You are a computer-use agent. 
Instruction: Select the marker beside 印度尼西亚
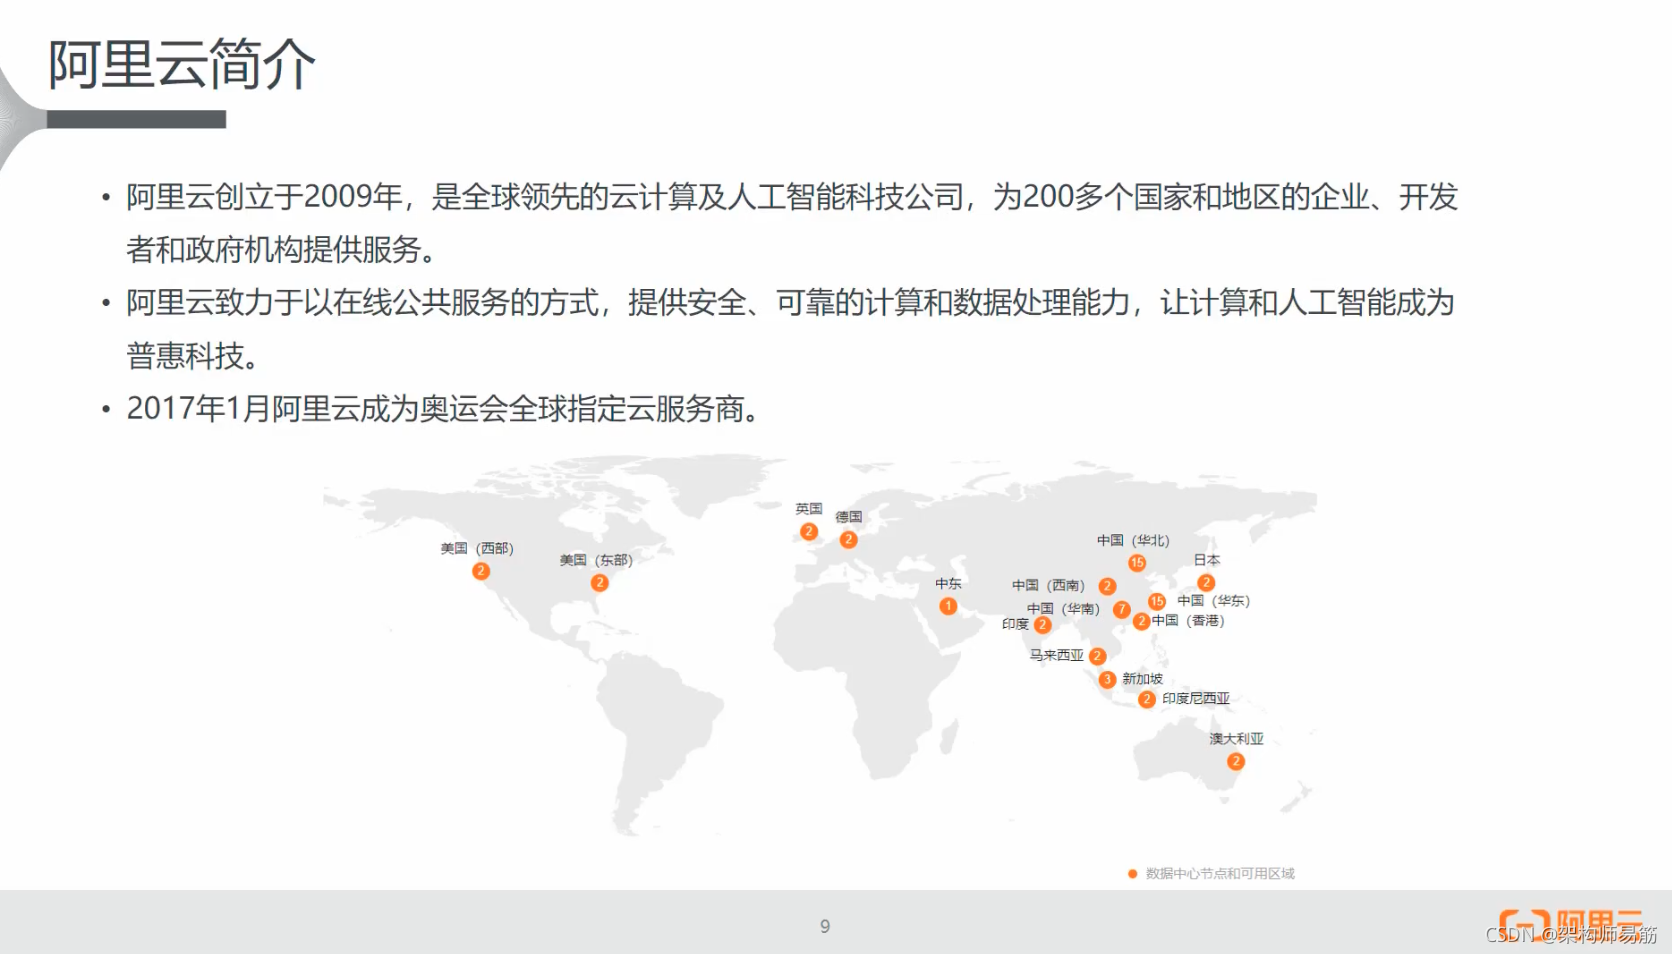tap(1147, 699)
